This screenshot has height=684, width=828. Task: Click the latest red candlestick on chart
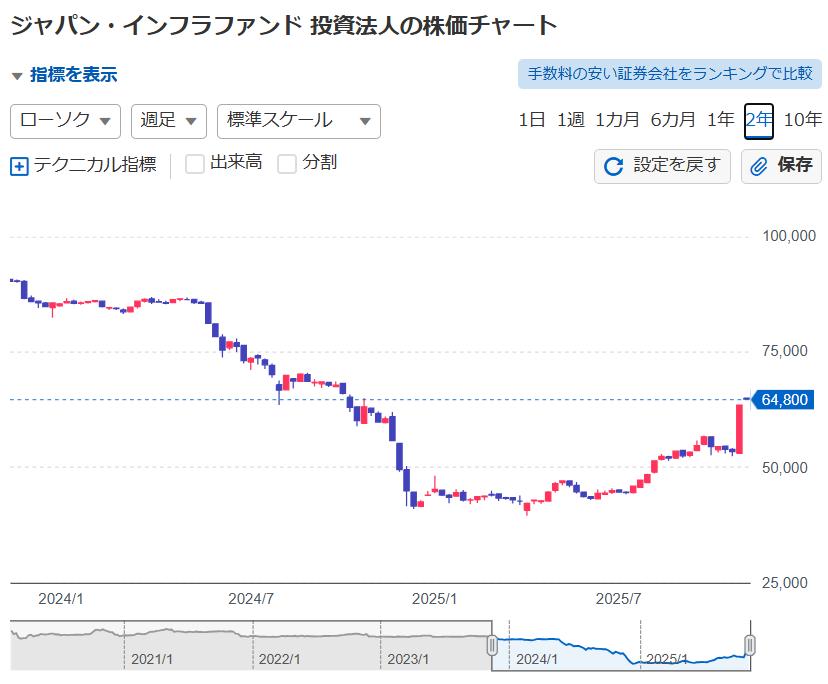point(740,429)
